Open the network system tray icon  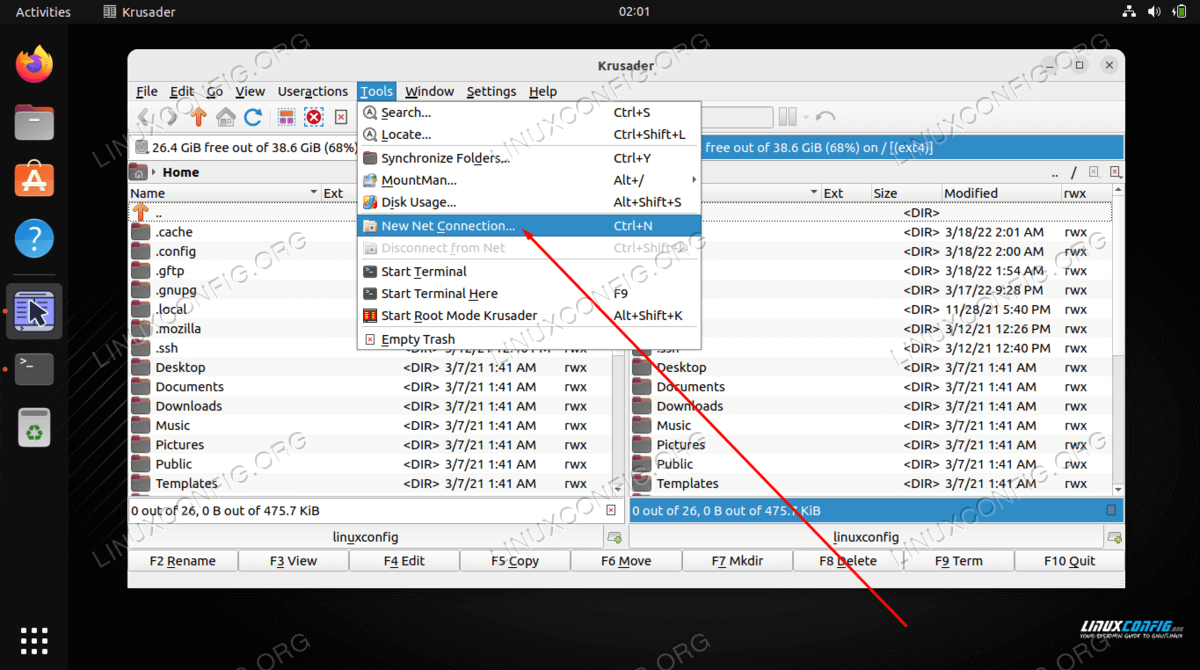click(1129, 12)
